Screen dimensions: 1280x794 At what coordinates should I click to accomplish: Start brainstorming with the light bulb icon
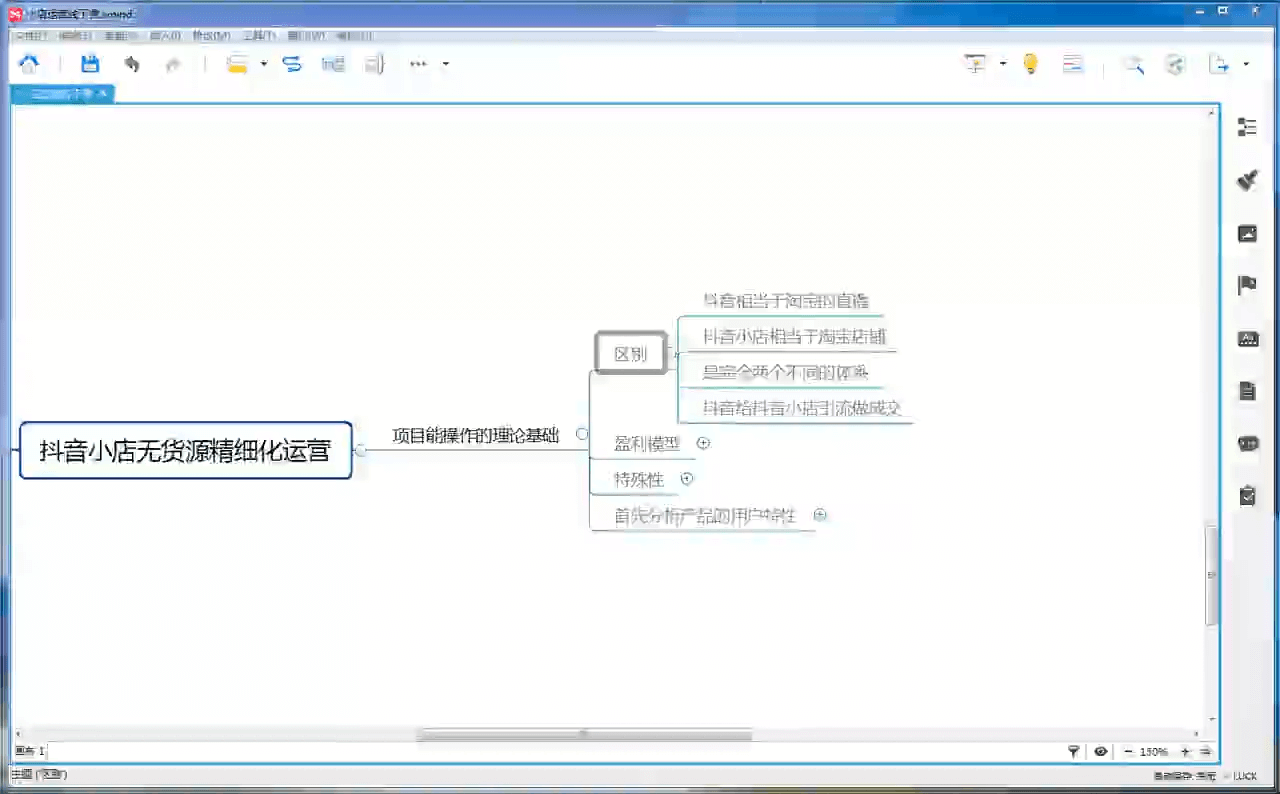1031,64
